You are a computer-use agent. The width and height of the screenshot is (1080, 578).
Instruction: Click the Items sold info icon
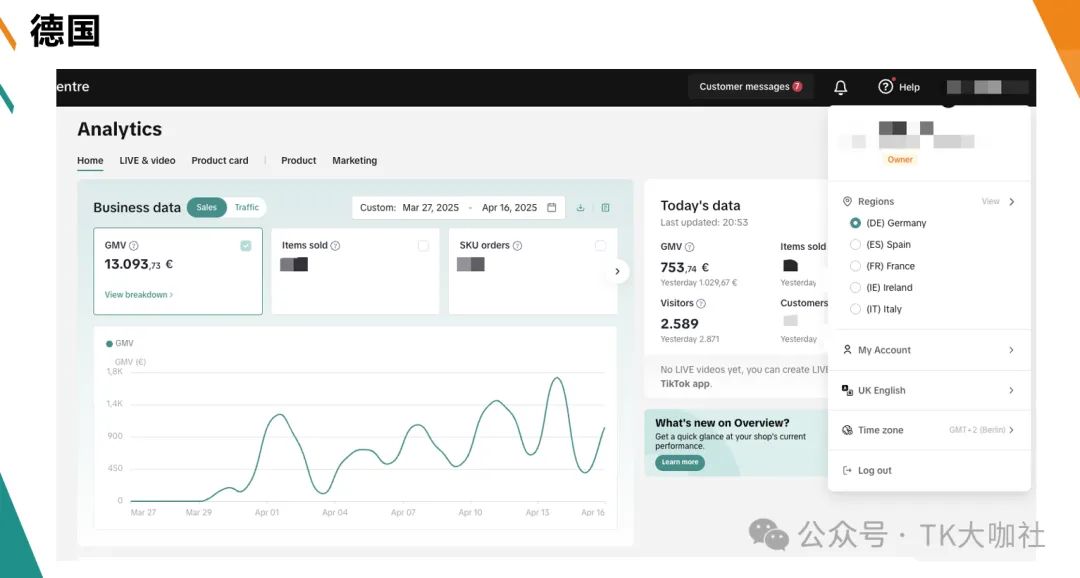335,245
